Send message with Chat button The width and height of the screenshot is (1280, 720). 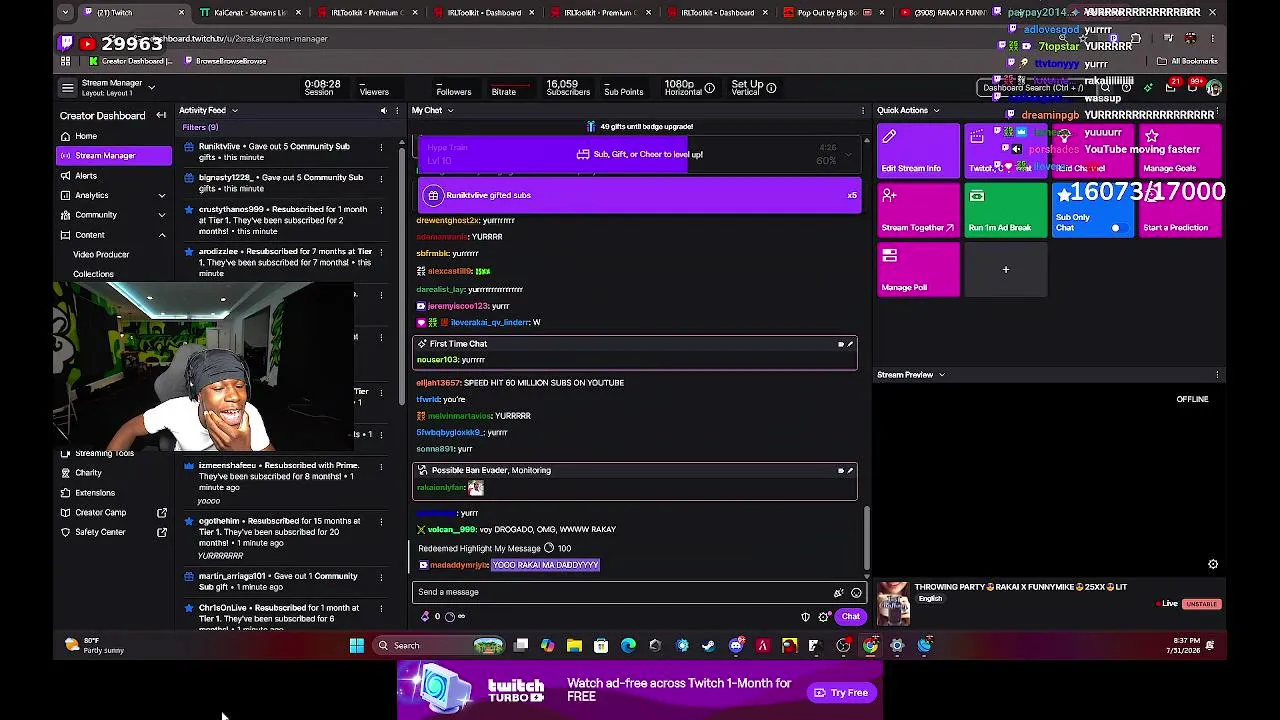[x=850, y=617]
